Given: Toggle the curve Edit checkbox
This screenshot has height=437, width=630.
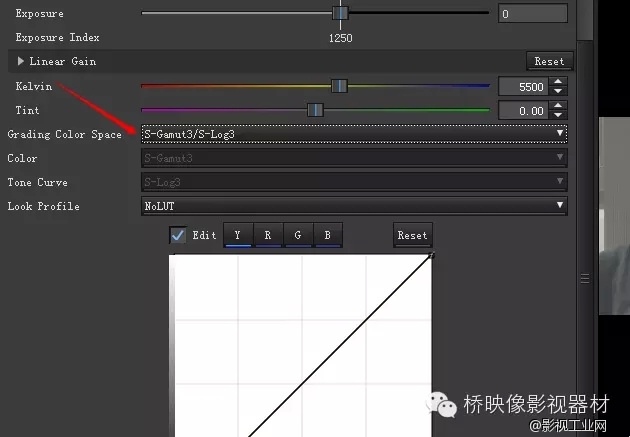Looking at the screenshot, I should click(x=178, y=235).
